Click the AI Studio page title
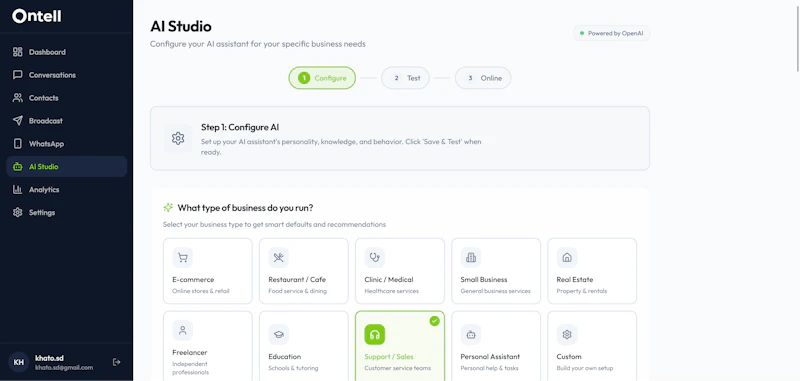The image size is (800, 381). point(181,26)
